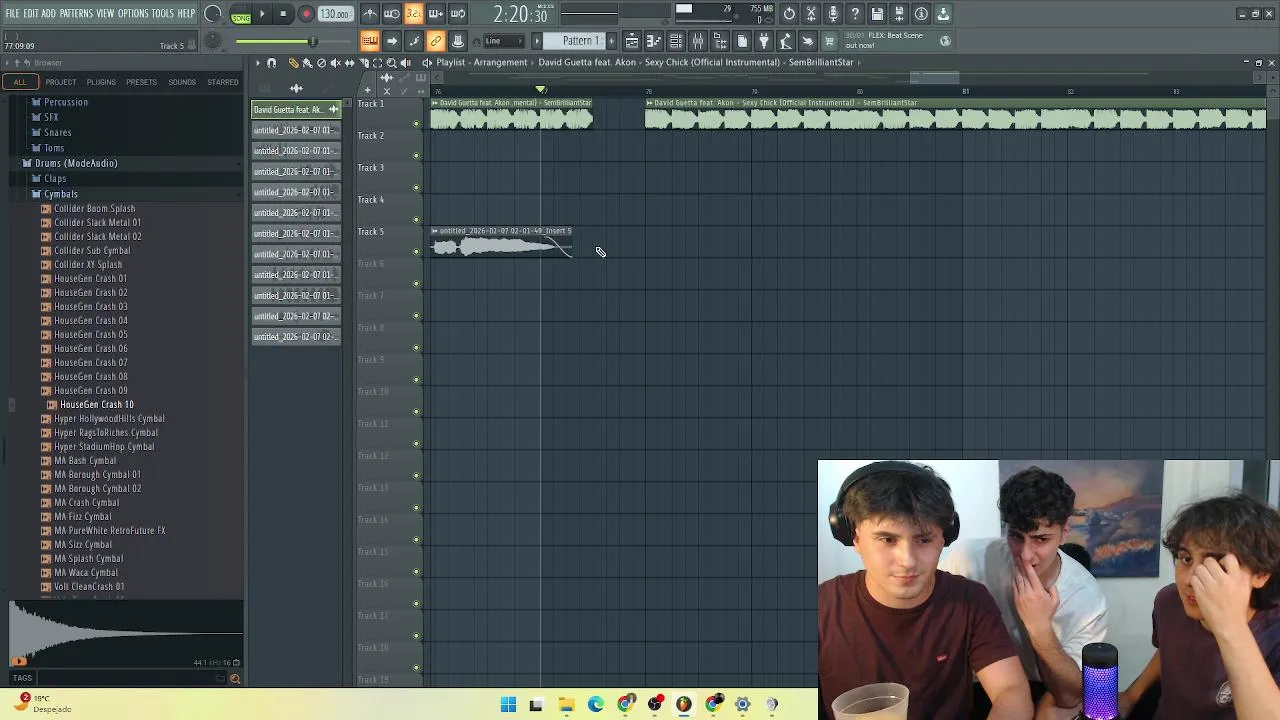Select the playlist Paint brush tool
Image resolution: width=1280 pixels, height=720 pixels.
click(x=307, y=63)
